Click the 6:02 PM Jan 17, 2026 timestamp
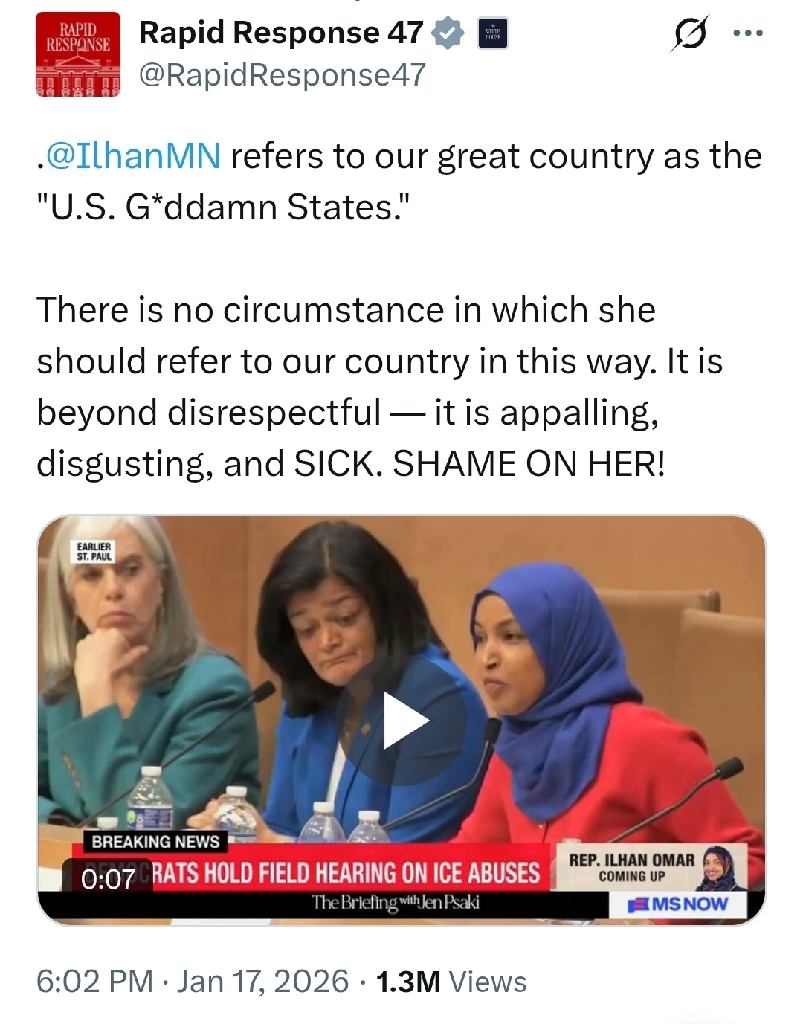The height and width of the screenshot is (1024, 803). tap(192, 981)
